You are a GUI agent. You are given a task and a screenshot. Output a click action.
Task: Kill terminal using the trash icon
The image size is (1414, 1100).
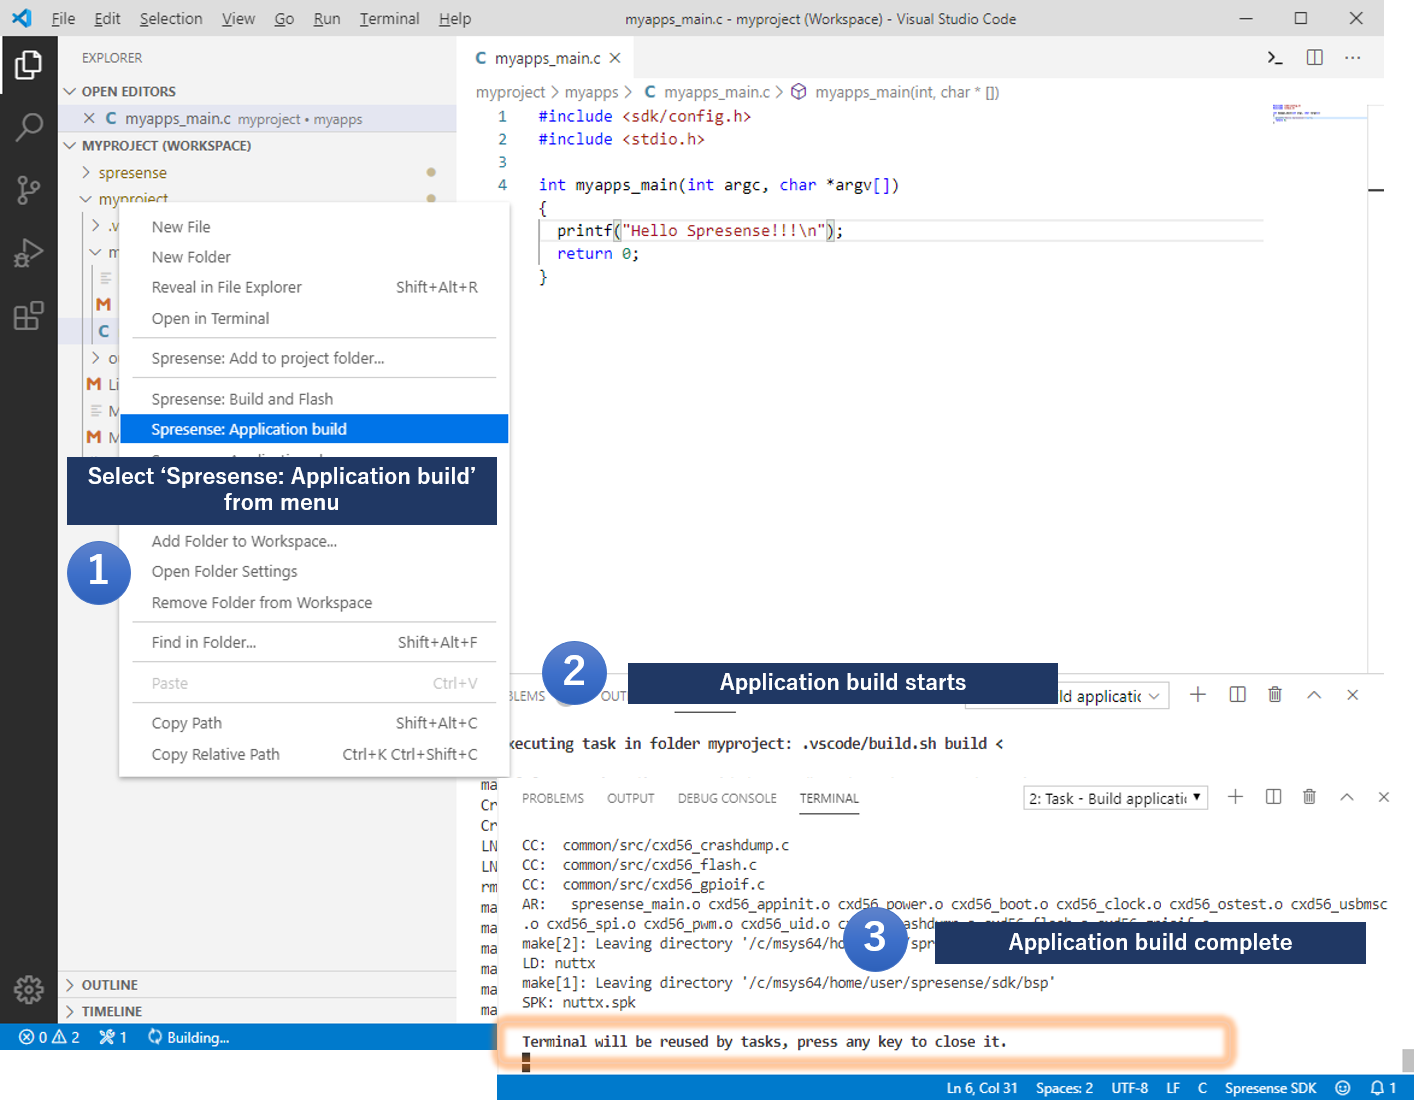click(1309, 797)
